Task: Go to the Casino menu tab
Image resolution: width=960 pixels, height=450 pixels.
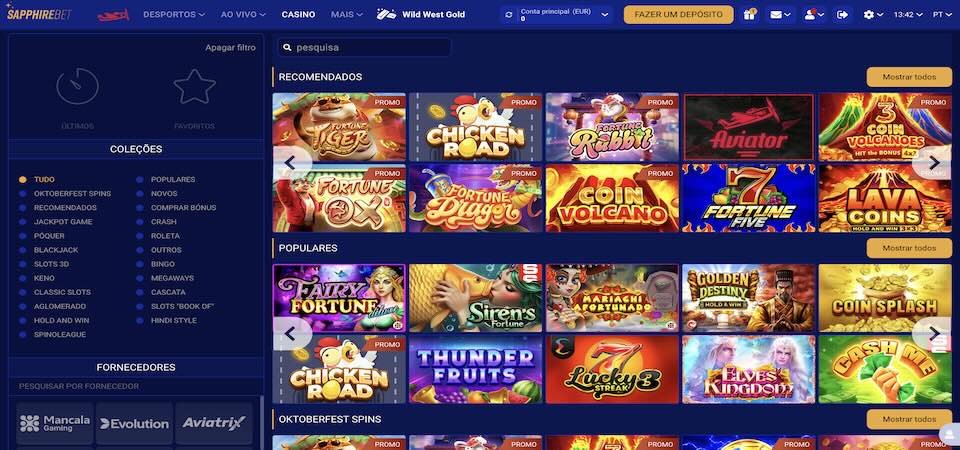Action: pos(298,14)
